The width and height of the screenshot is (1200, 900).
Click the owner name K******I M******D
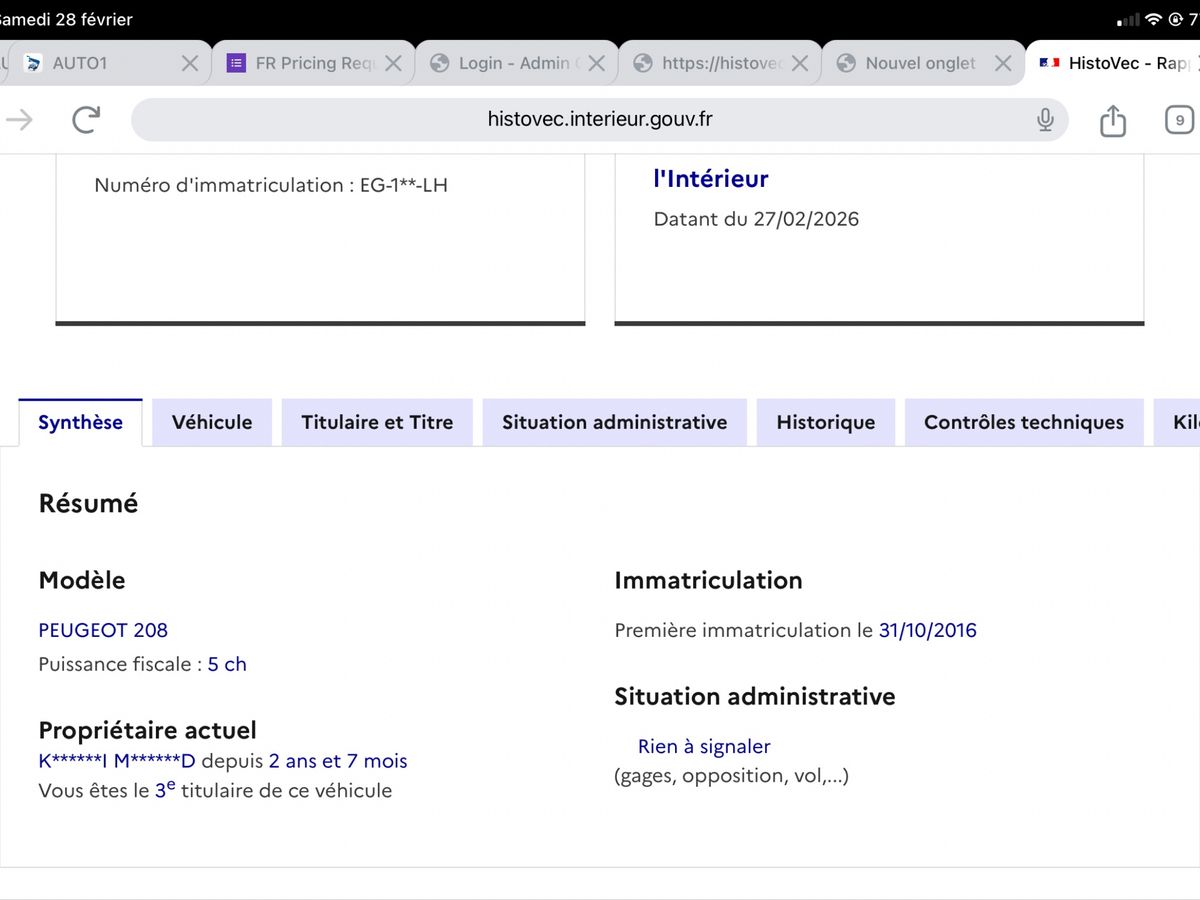(117, 761)
